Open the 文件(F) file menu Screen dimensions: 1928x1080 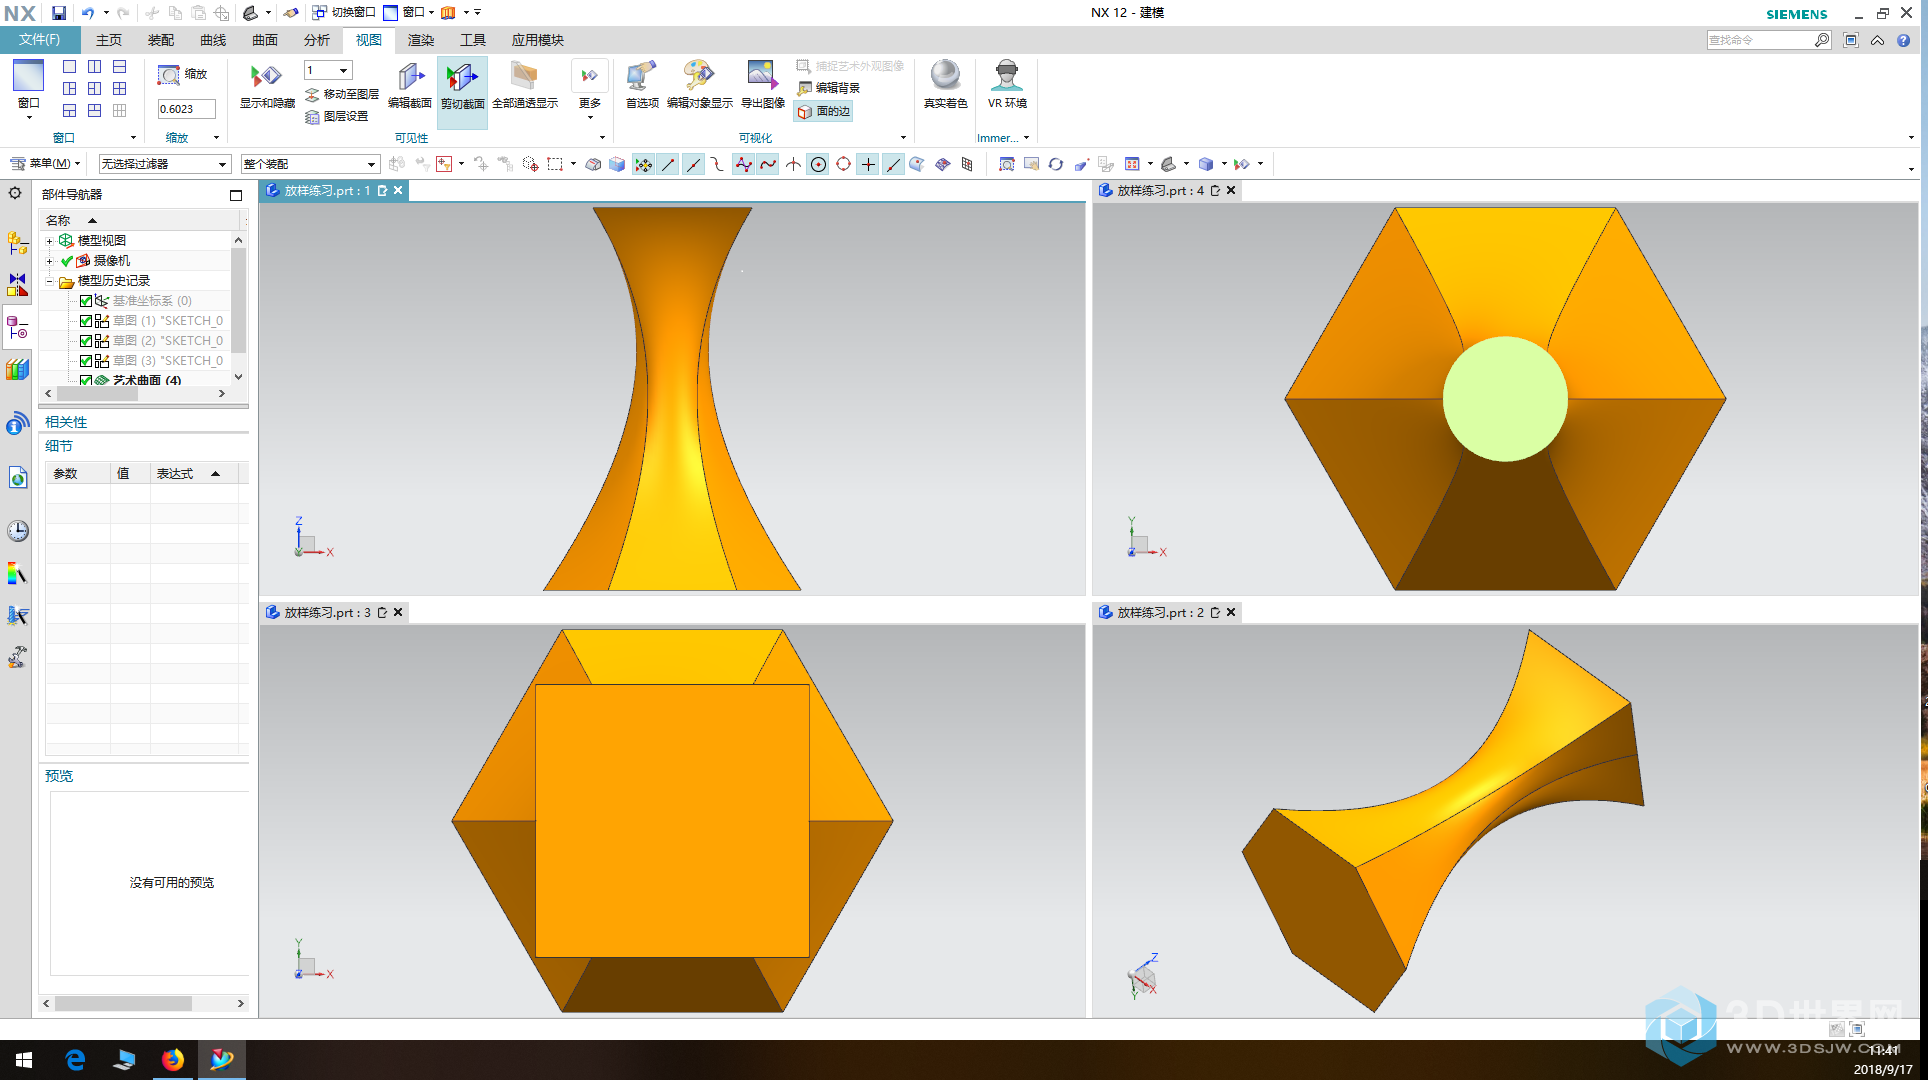40,40
